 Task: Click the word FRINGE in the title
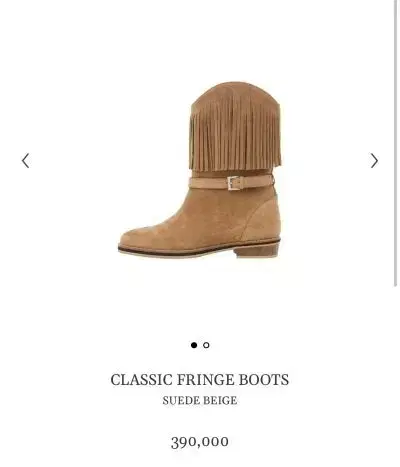click(205, 380)
